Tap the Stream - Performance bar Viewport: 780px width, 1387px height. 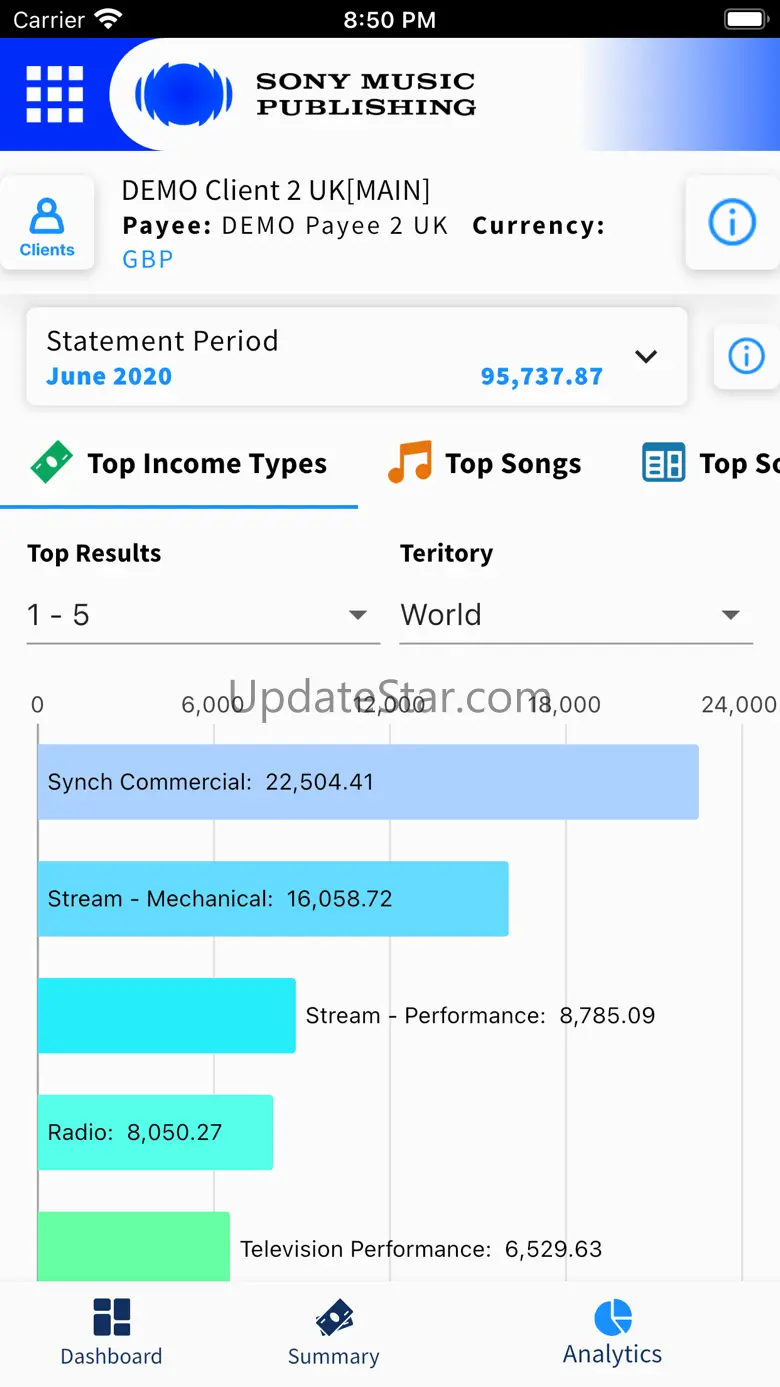tap(166, 1015)
